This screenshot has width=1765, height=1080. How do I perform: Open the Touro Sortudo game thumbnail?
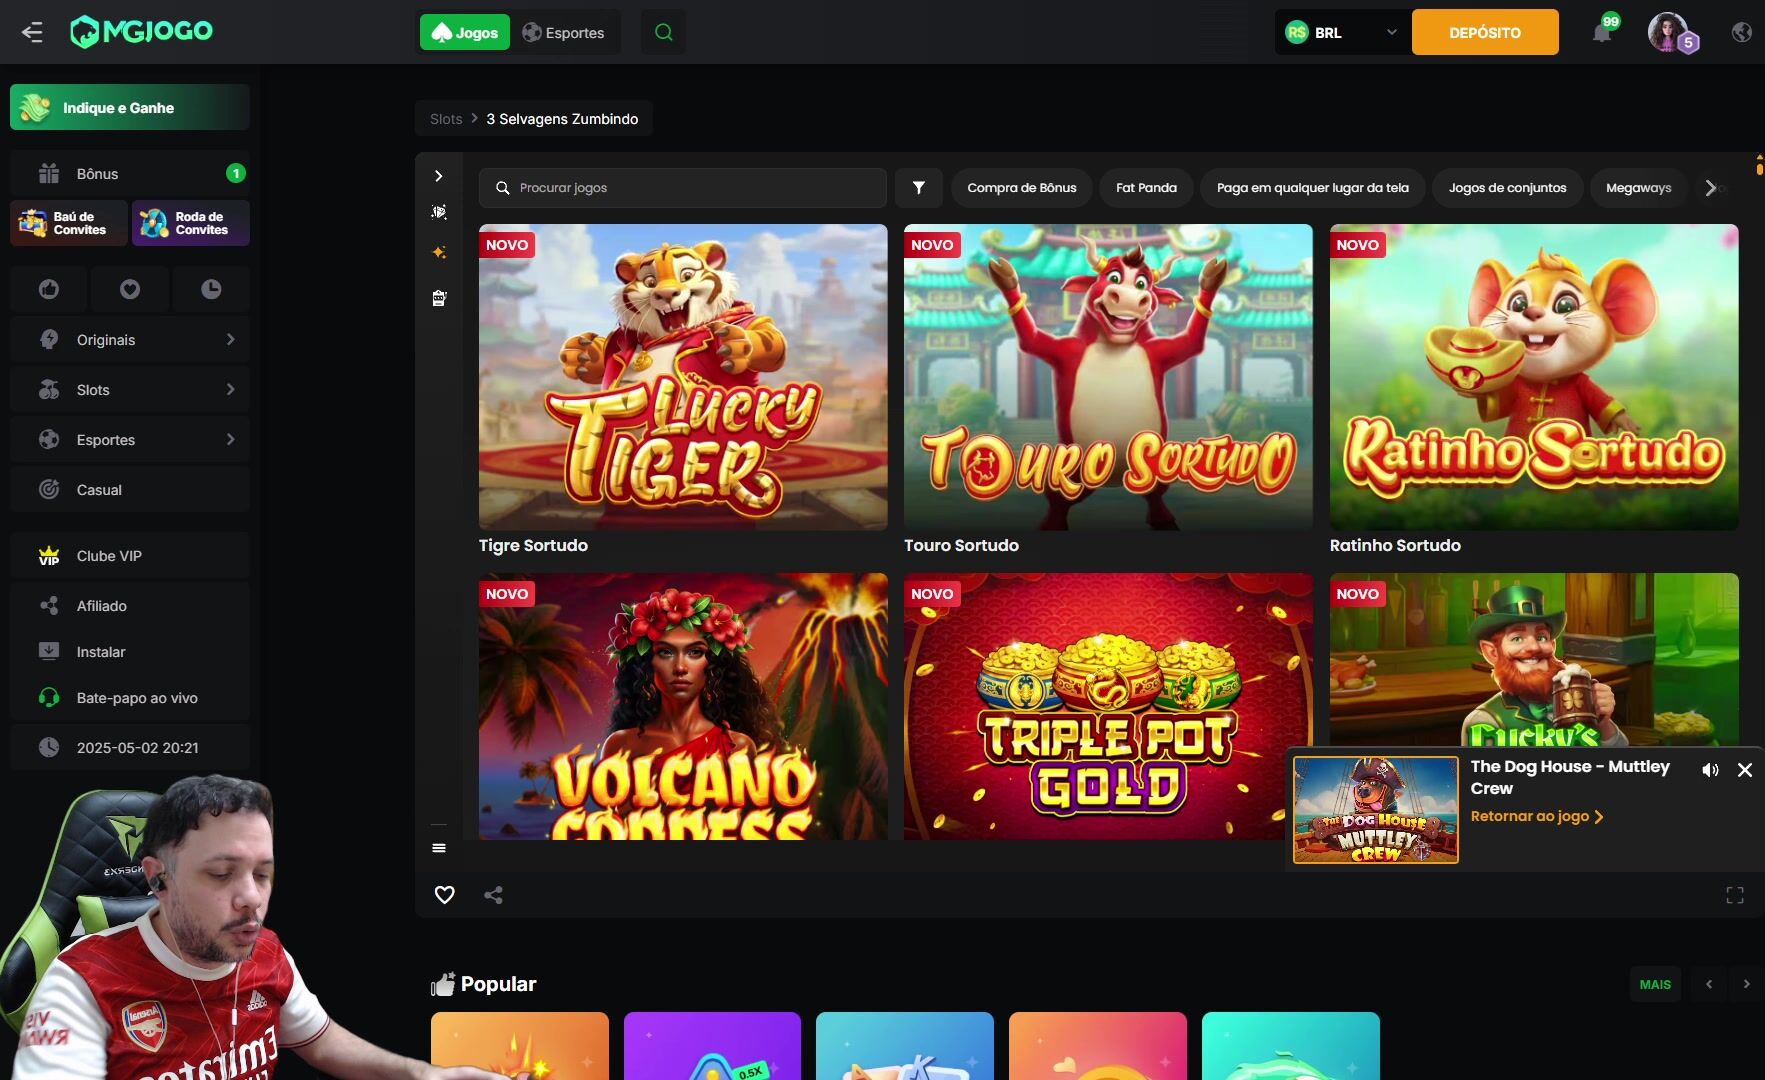tap(1108, 377)
